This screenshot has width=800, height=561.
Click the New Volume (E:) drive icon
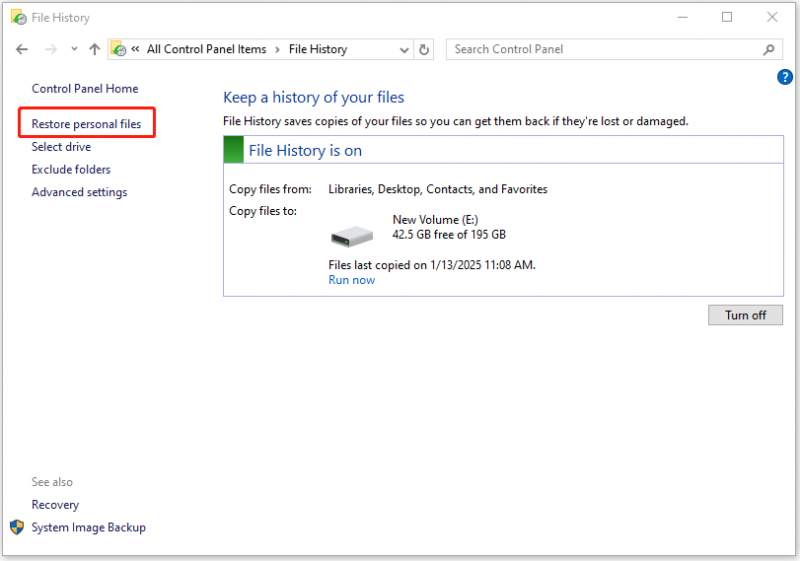[x=352, y=236]
